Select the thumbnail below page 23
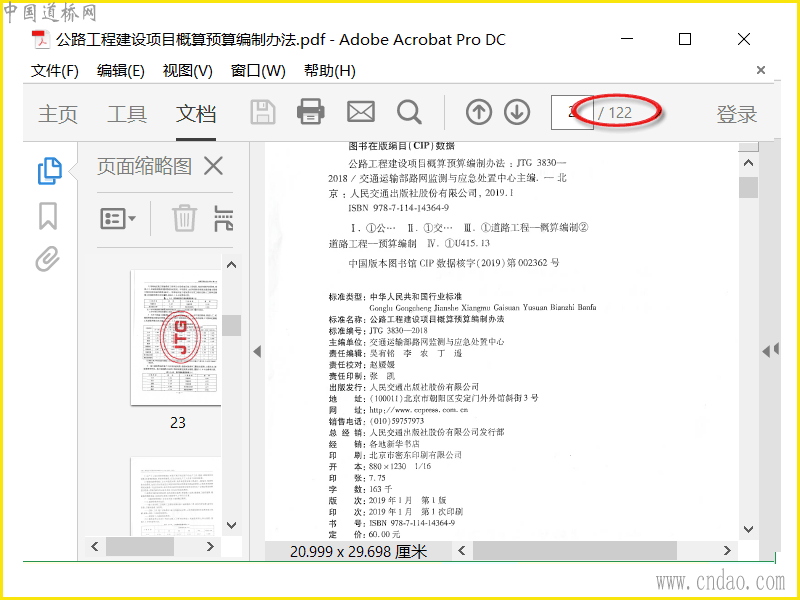 (176, 496)
